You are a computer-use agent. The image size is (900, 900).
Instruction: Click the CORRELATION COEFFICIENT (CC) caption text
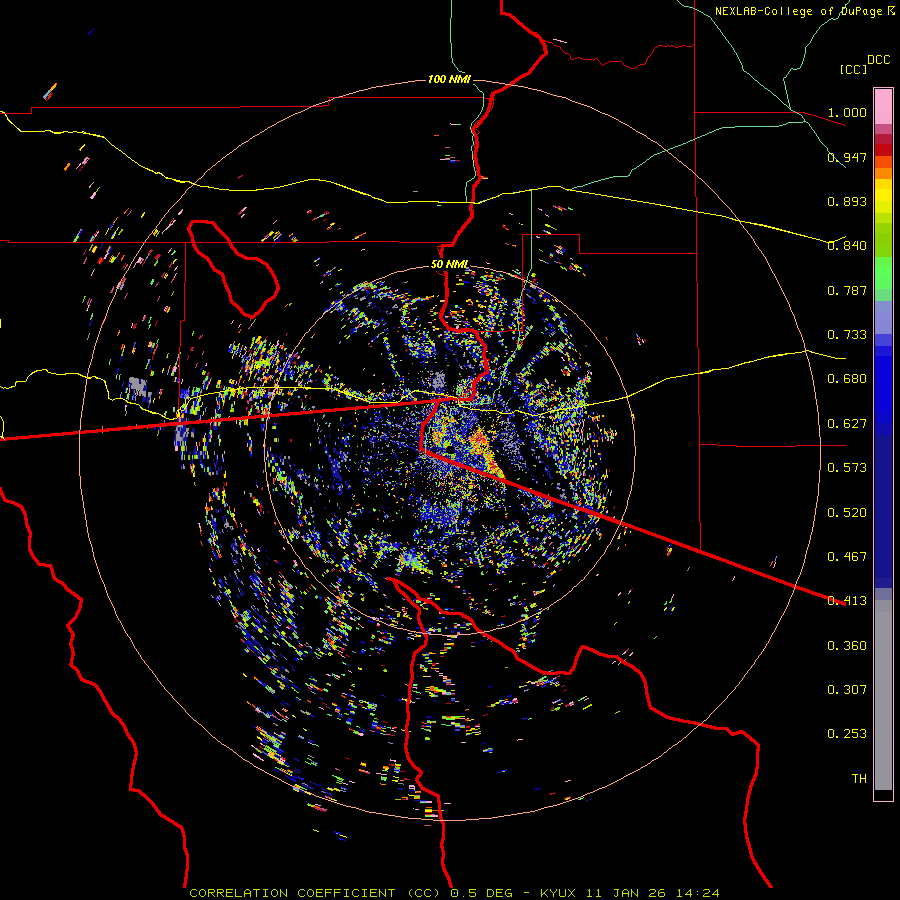(x=315, y=893)
